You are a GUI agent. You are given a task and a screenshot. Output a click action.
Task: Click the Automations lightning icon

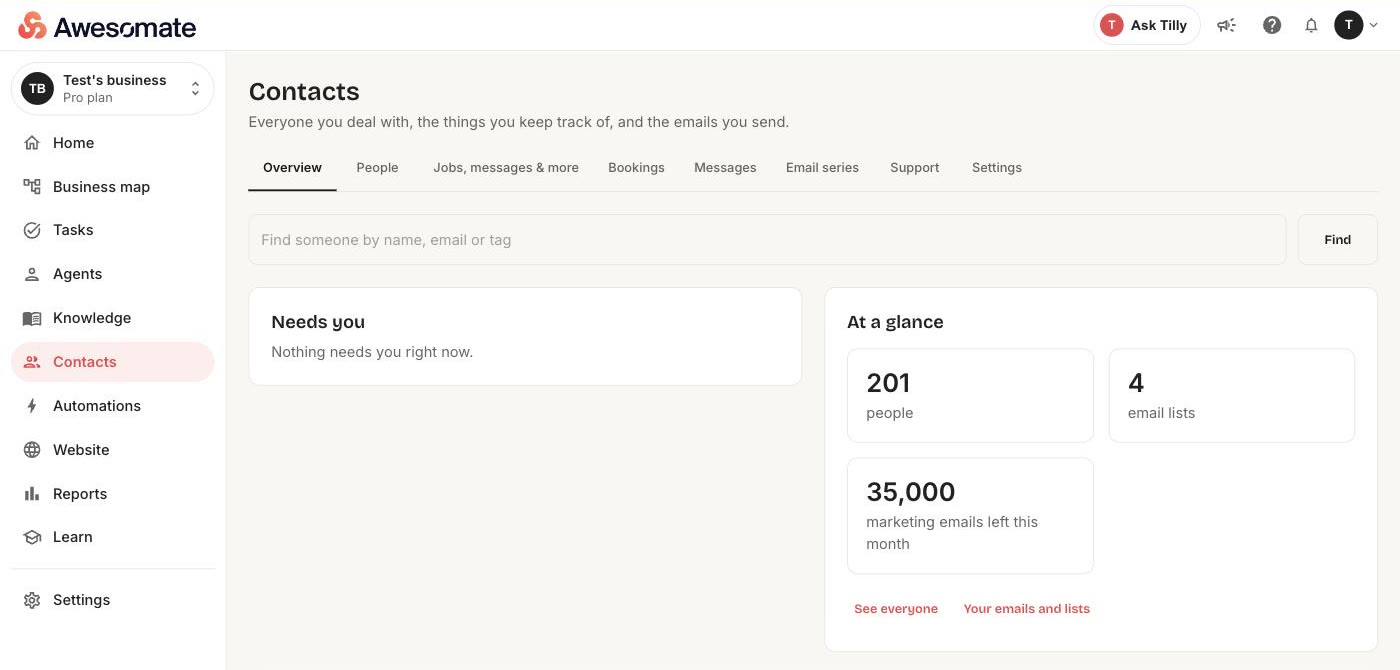(32, 406)
